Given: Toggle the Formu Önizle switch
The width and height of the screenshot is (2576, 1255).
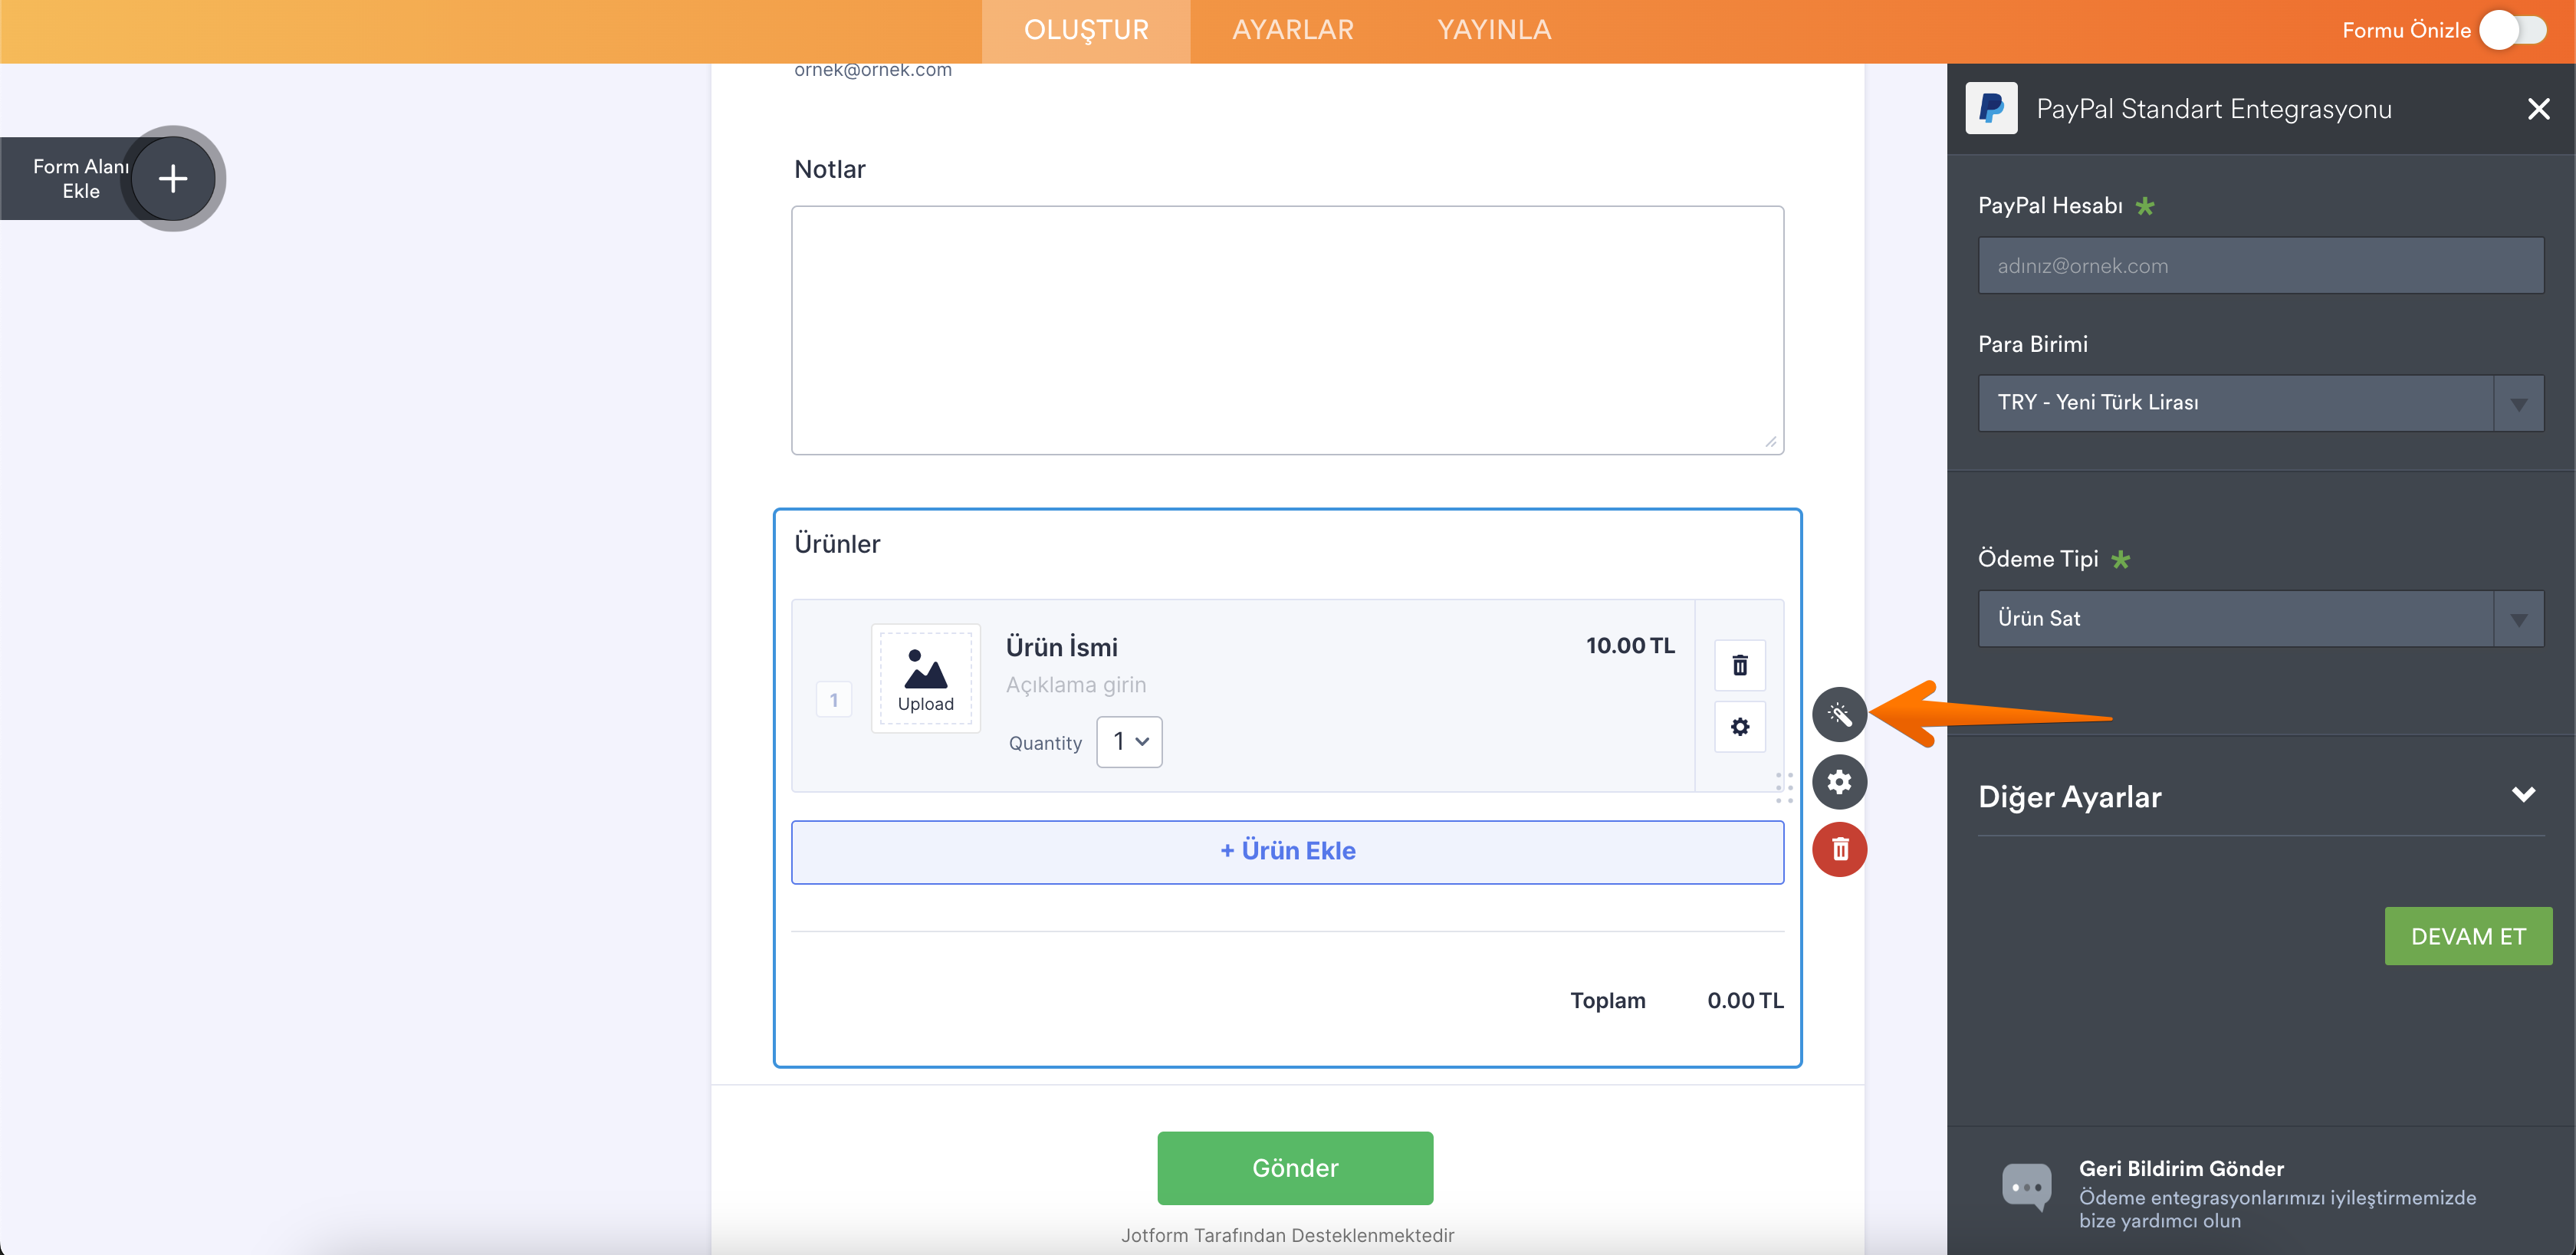Looking at the screenshot, I should coord(2512,30).
